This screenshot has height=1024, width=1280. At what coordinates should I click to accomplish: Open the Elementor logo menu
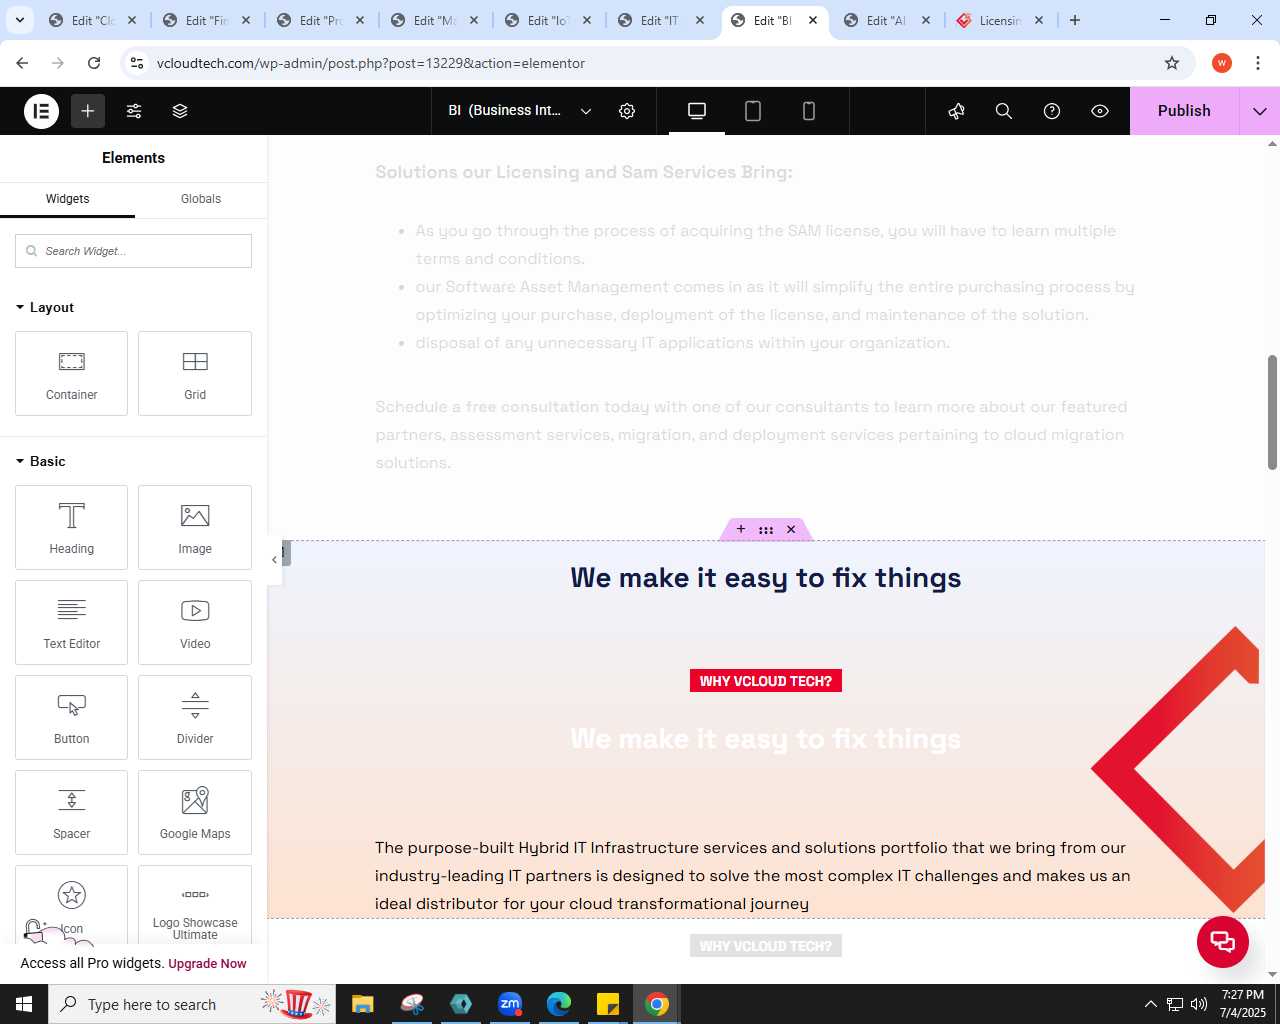coord(41,111)
